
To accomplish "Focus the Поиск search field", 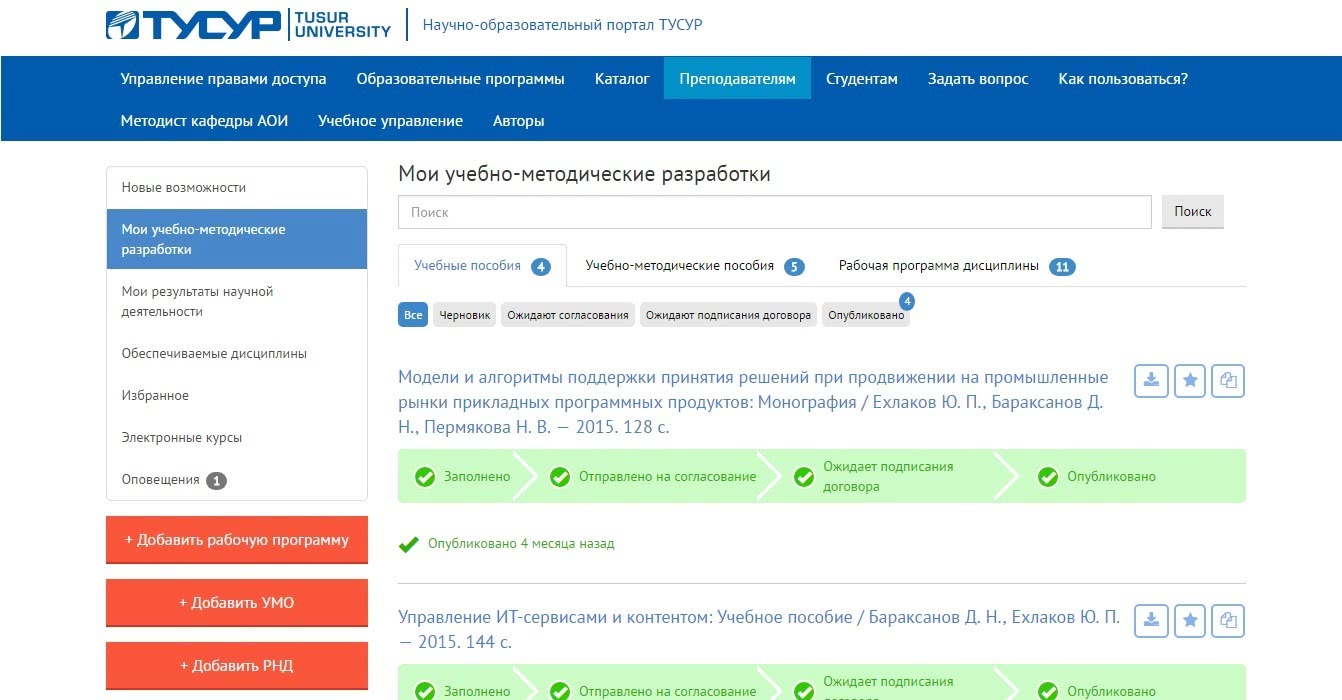I will [775, 212].
